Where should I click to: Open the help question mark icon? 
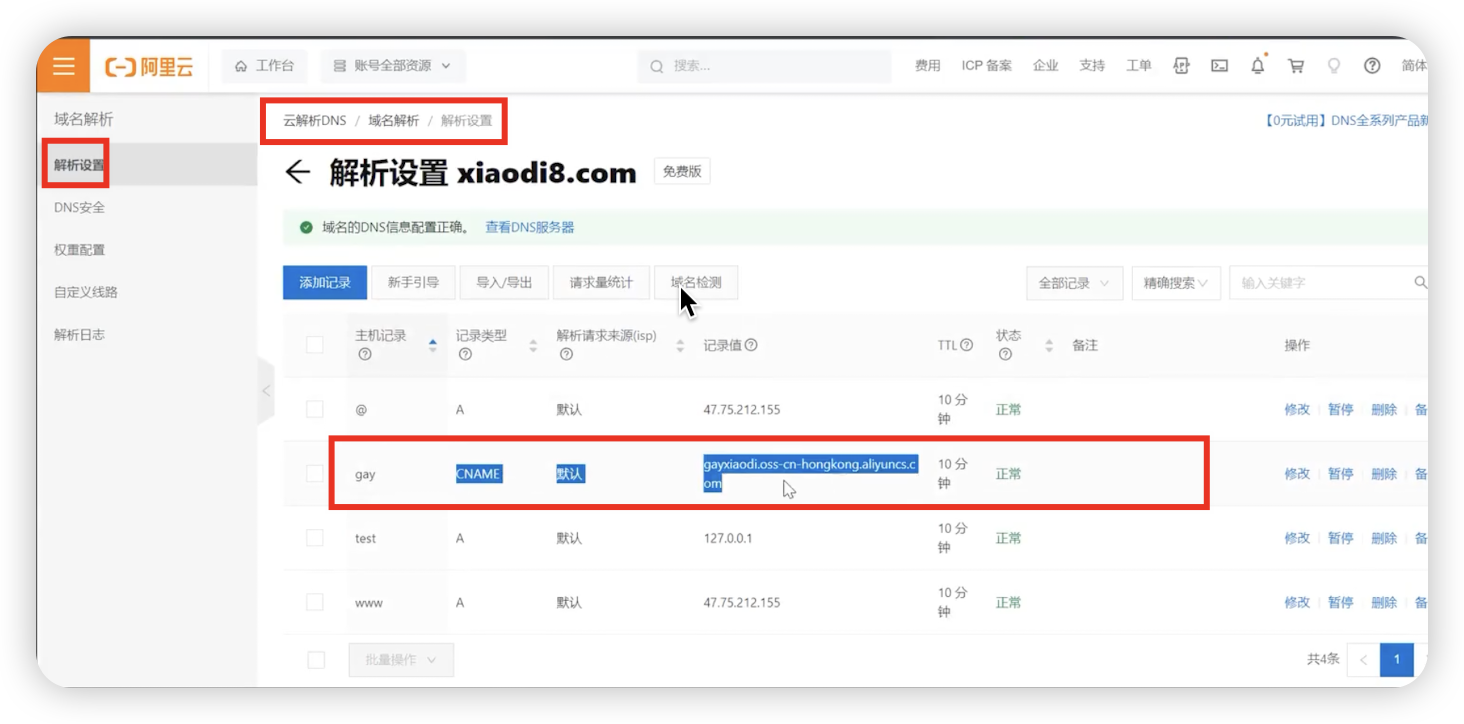coord(1372,66)
